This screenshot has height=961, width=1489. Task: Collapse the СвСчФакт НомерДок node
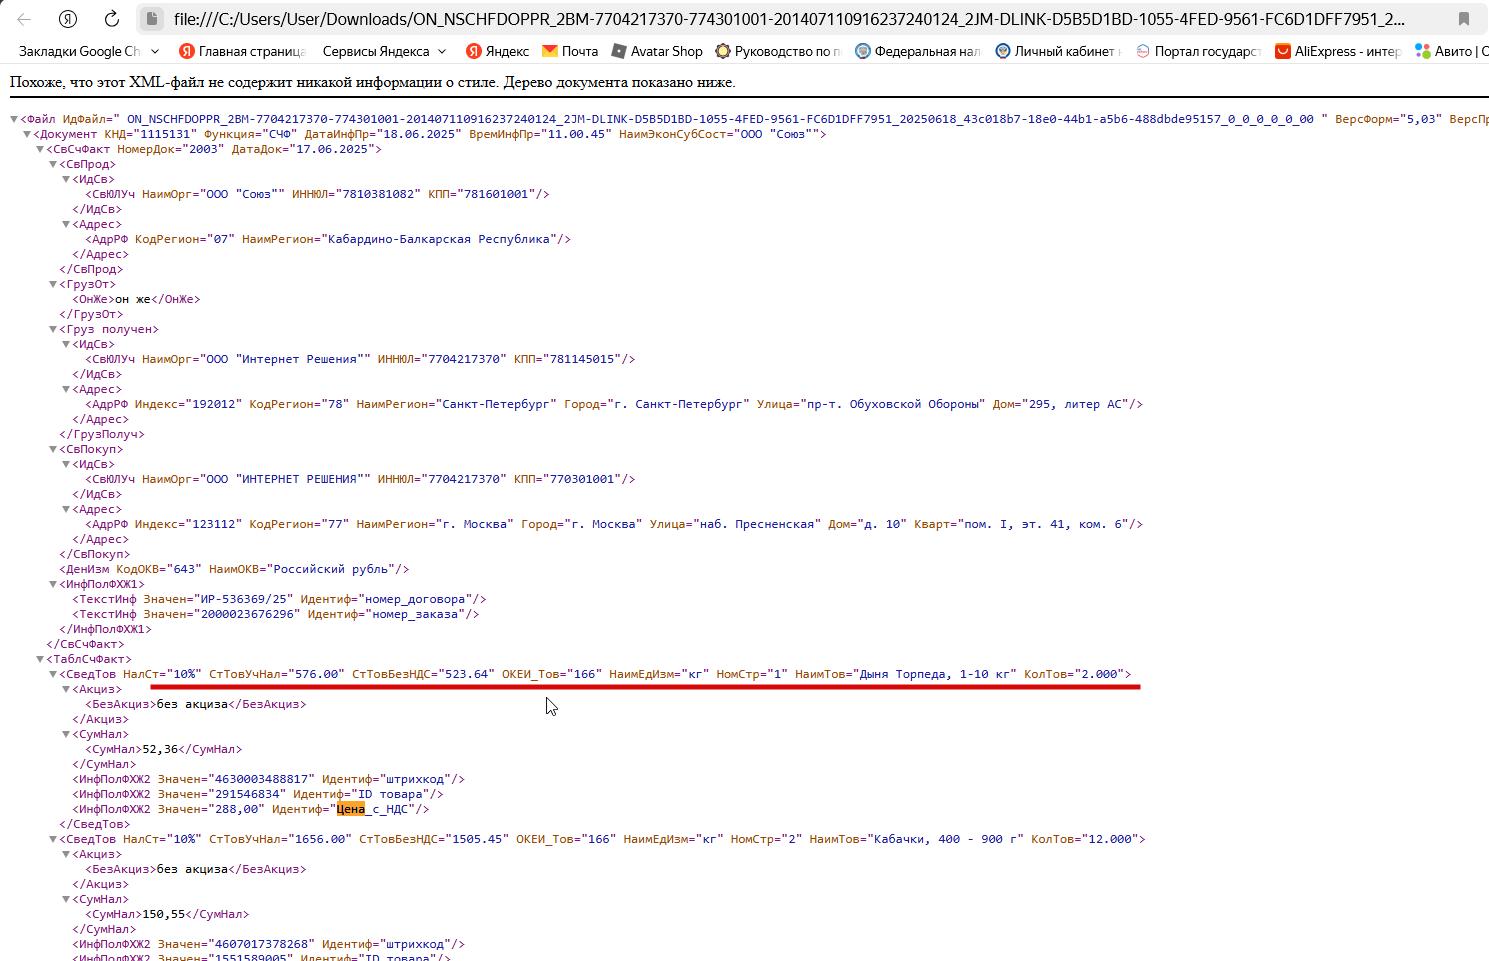pos(40,149)
